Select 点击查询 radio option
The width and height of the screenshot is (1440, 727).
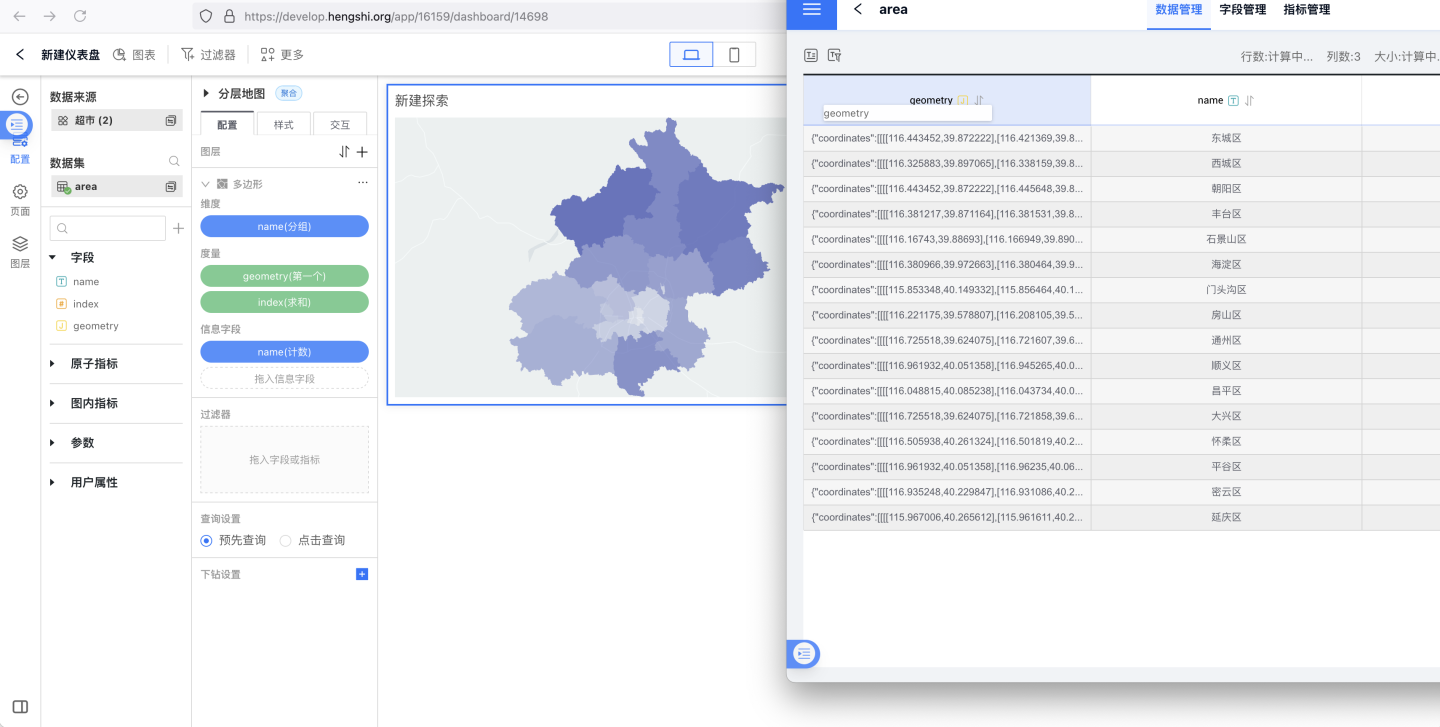[x=286, y=540]
